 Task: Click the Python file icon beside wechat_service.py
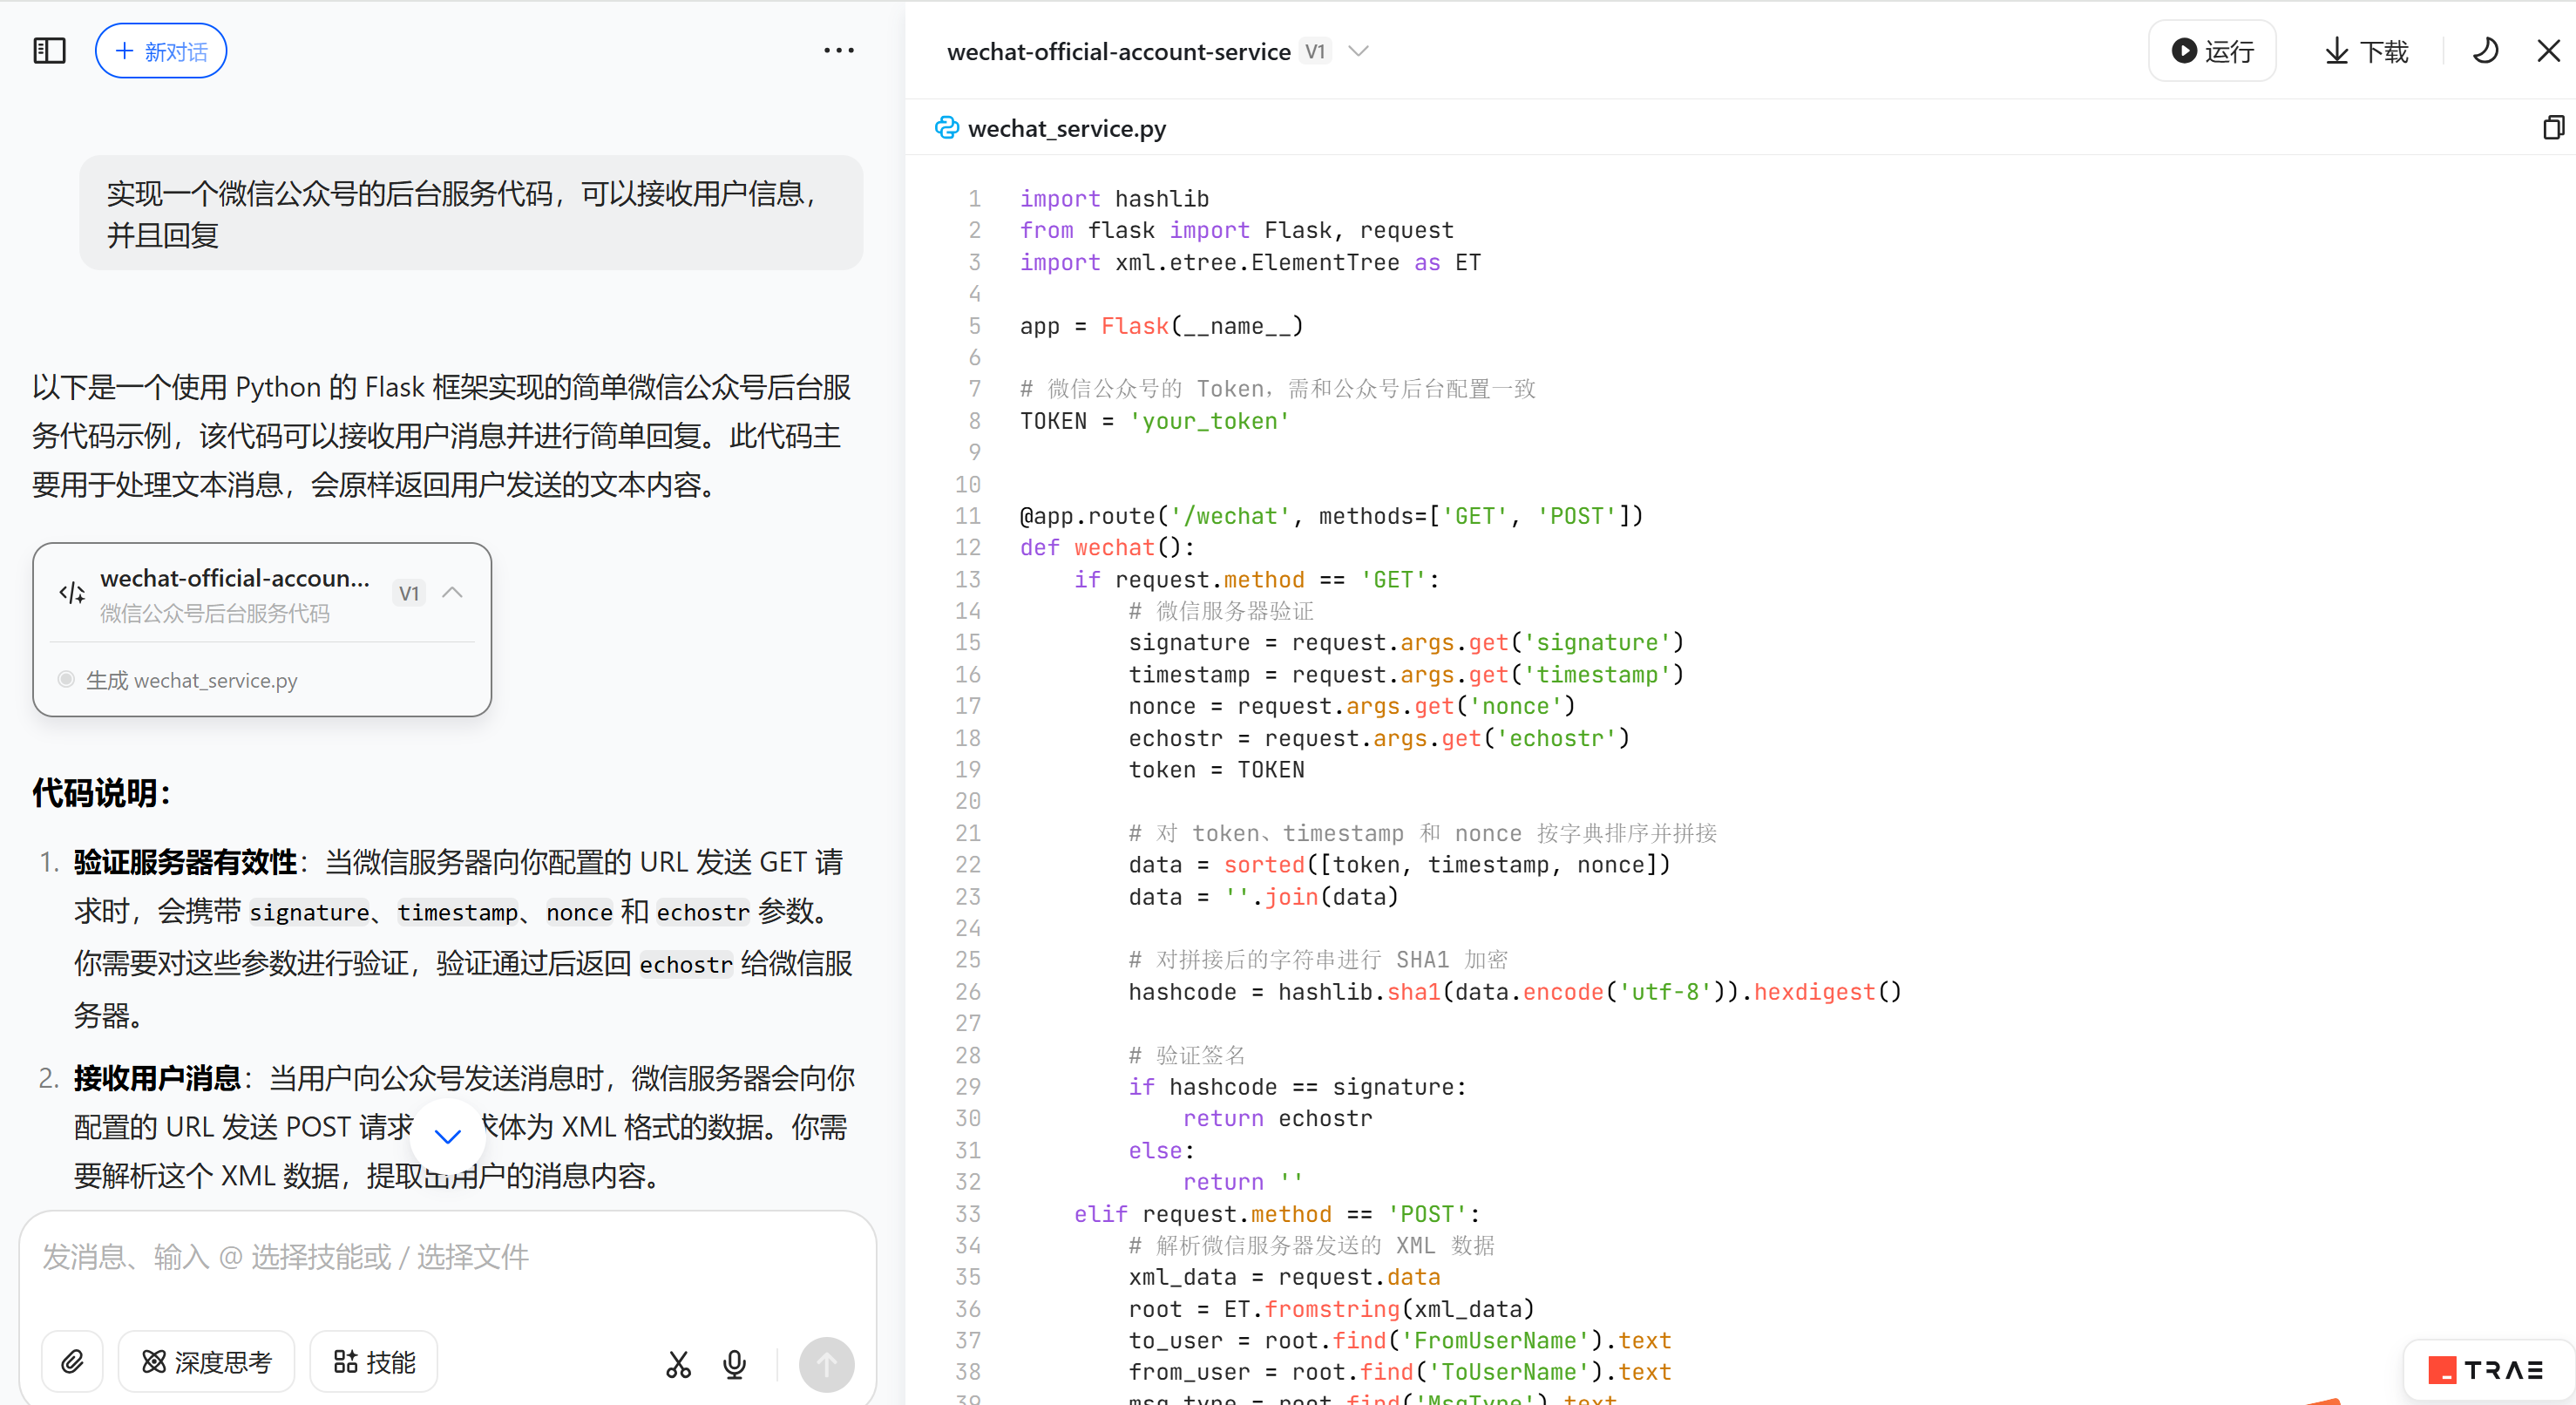coord(946,128)
